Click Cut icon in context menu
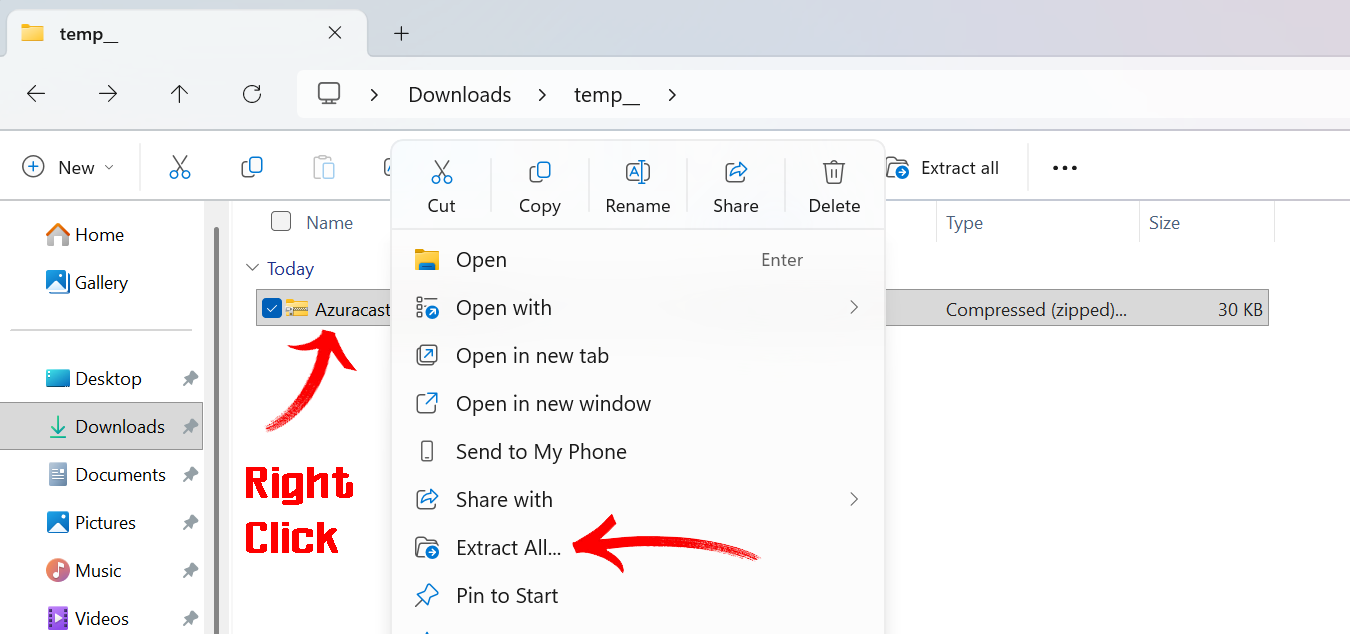 click(441, 173)
